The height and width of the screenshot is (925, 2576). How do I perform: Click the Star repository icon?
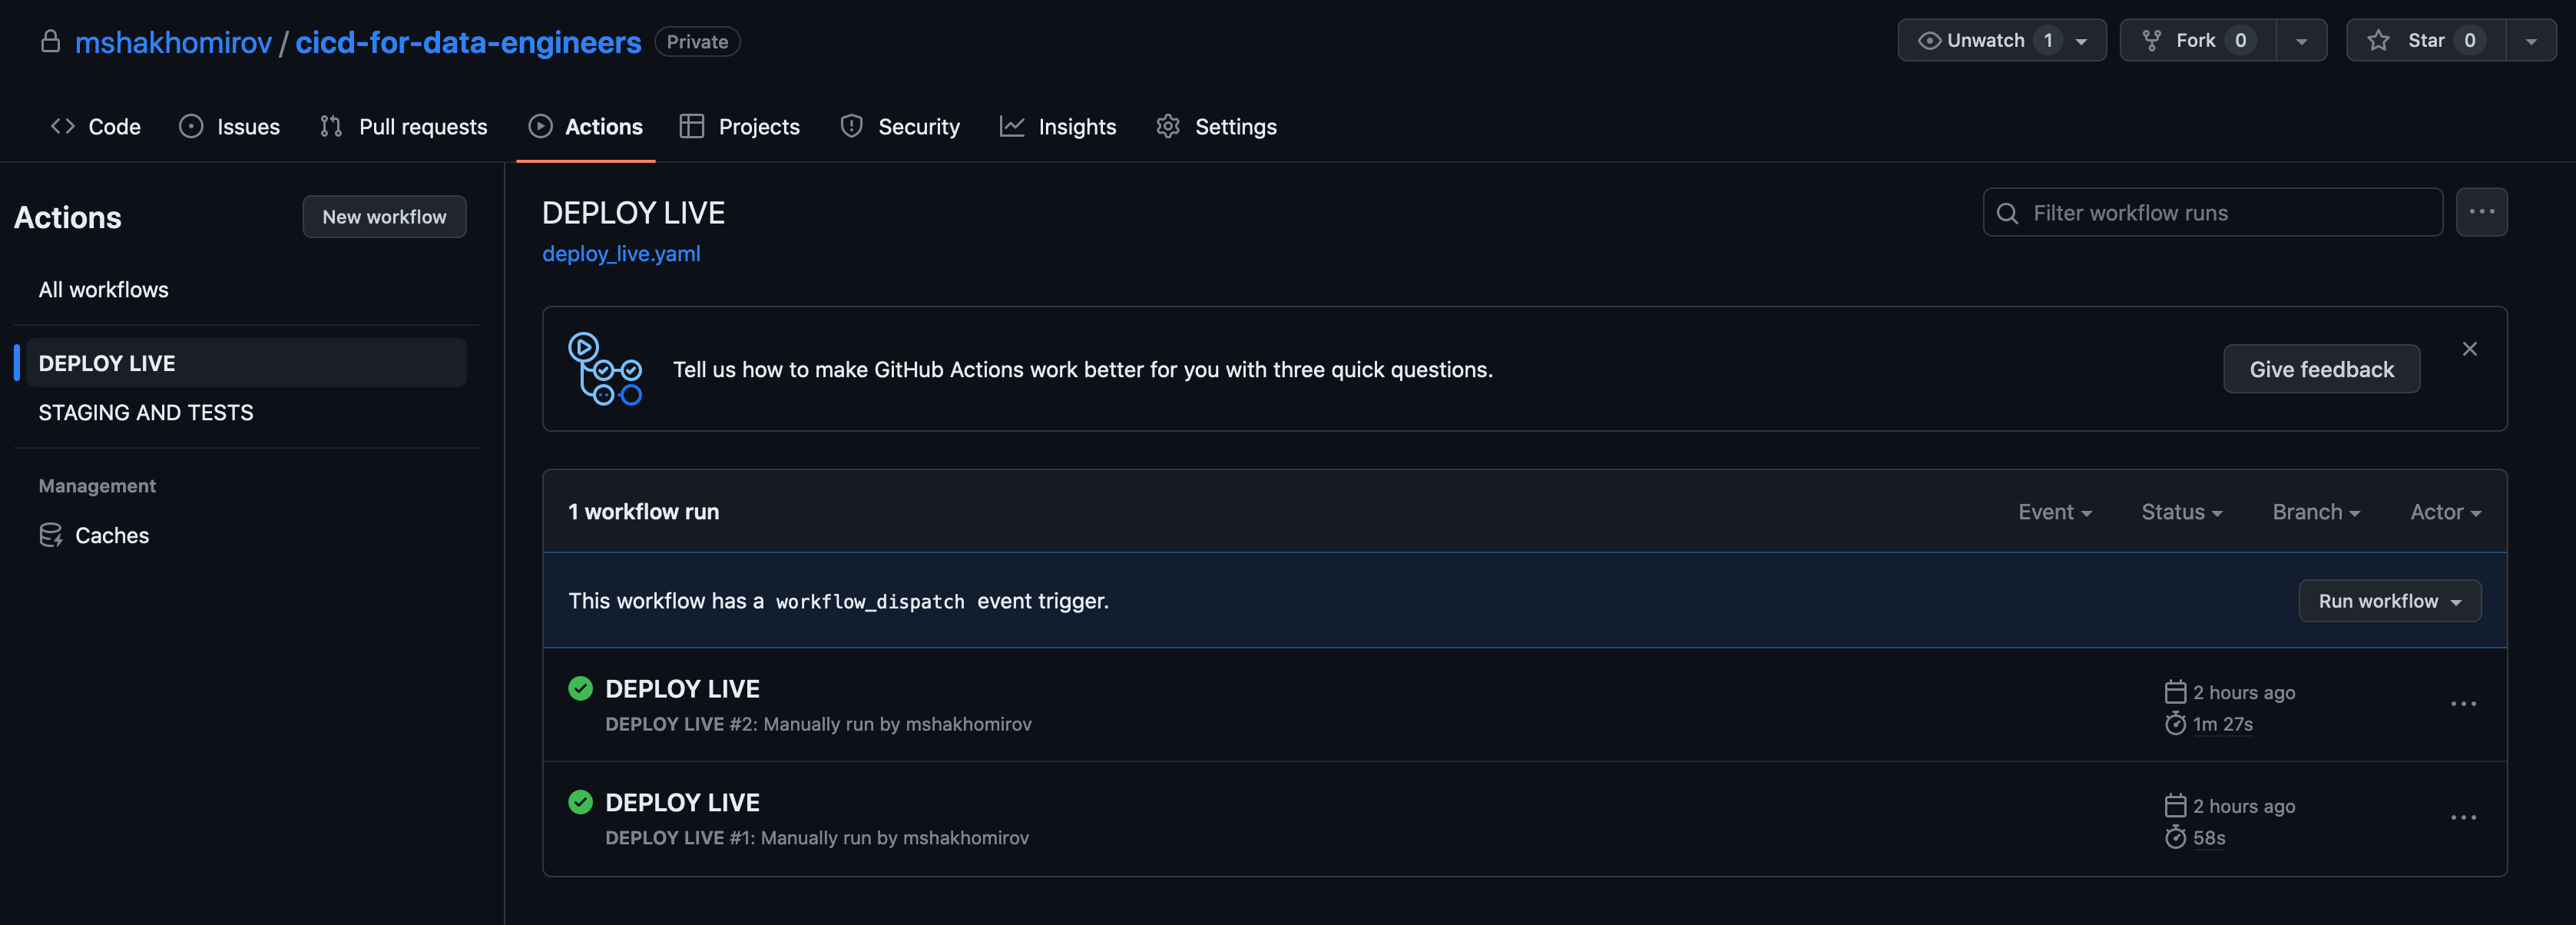coord(2378,41)
